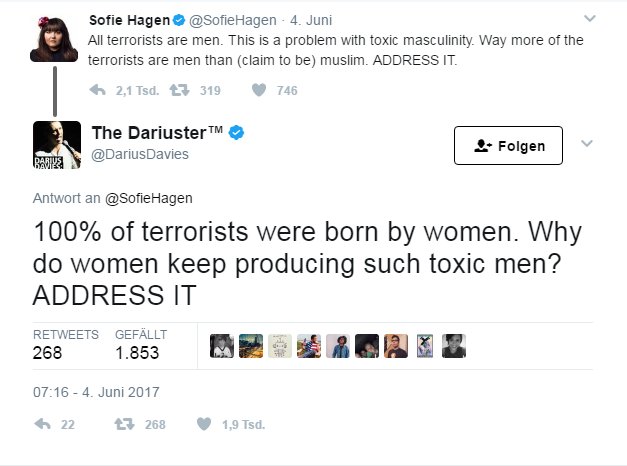Retweet The Dariuster's tweet

[126, 424]
